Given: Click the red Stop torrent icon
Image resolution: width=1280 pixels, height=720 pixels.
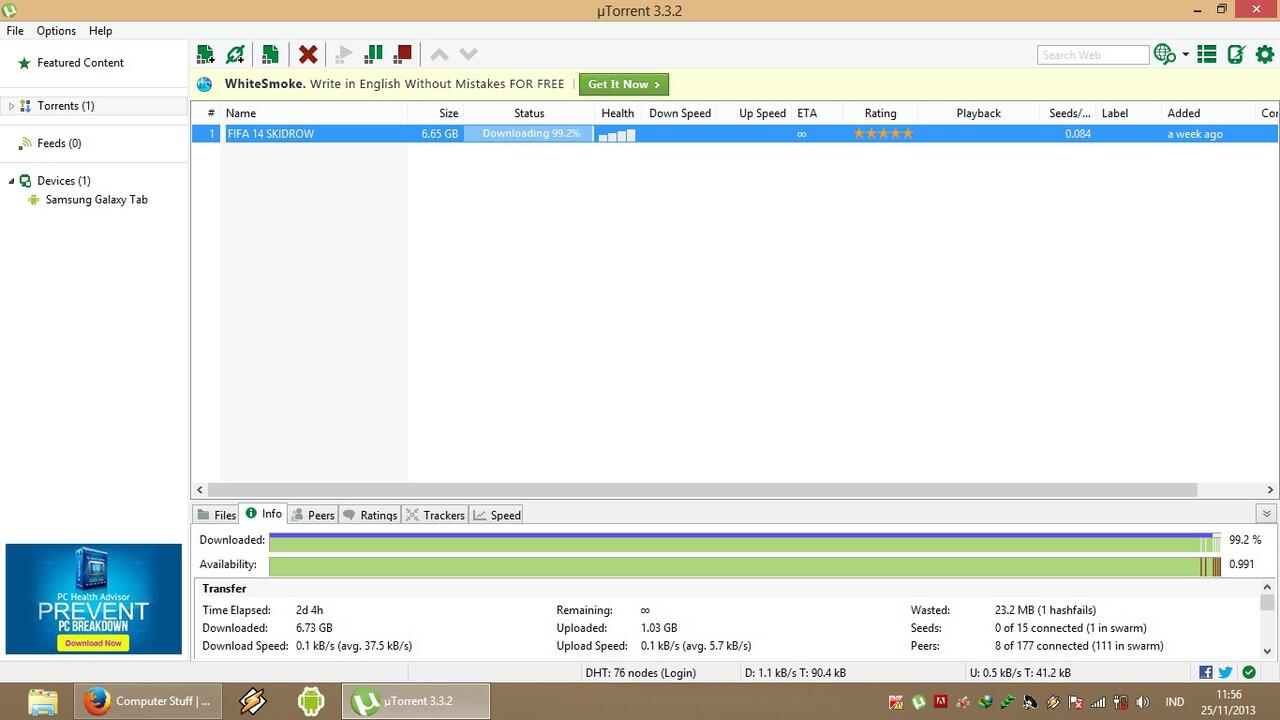Looking at the screenshot, I should coord(403,54).
